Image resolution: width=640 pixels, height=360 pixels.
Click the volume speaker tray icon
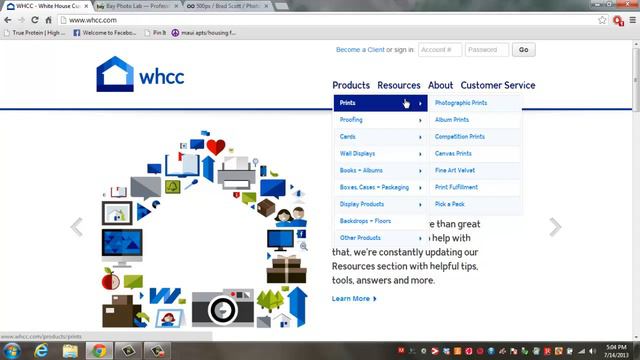point(592,351)
